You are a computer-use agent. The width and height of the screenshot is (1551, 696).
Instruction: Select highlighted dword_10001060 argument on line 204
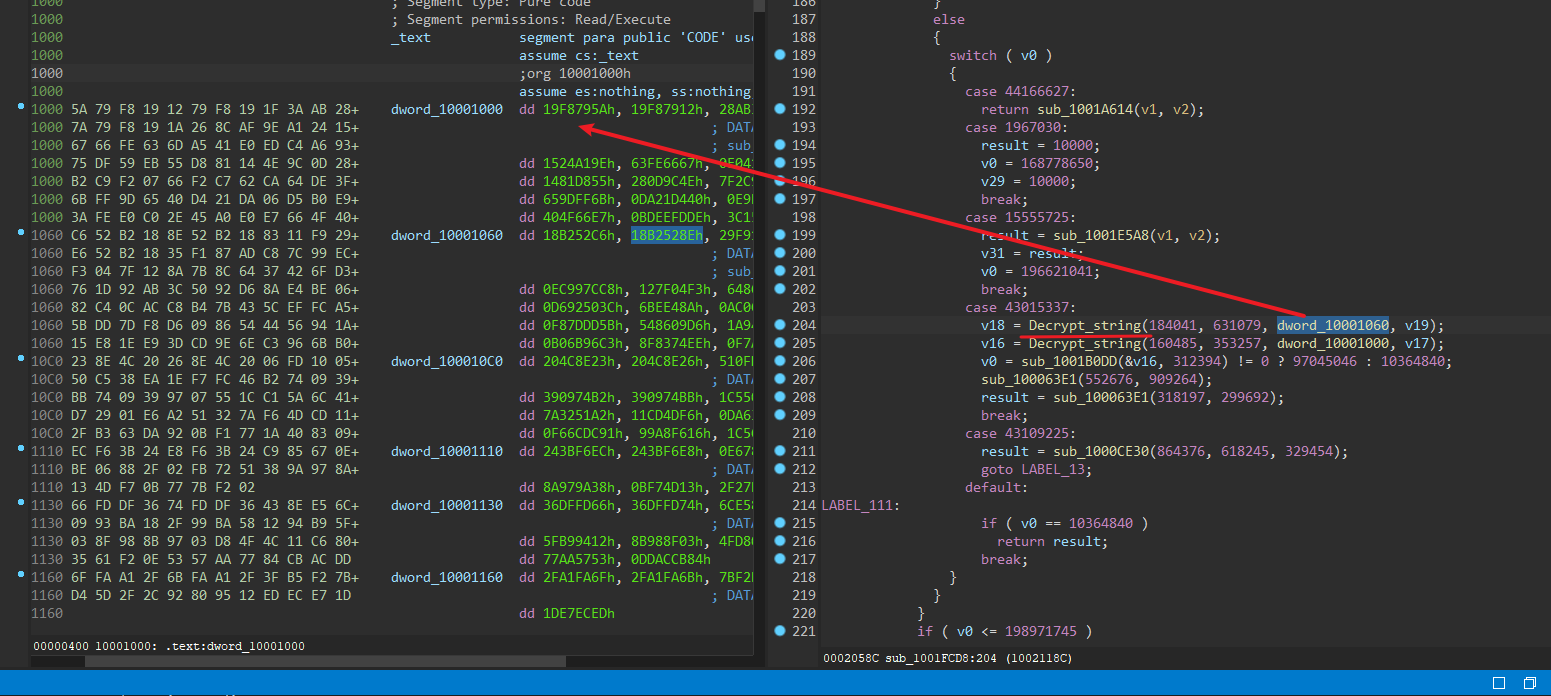point(1332,325)
